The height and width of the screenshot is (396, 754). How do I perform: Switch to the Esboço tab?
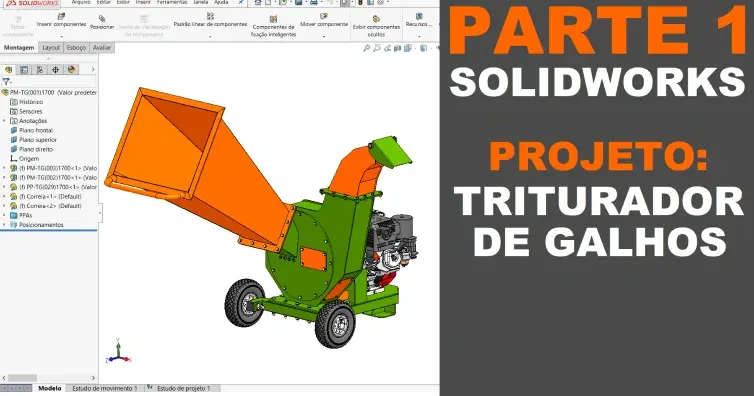tap(76, 48)
